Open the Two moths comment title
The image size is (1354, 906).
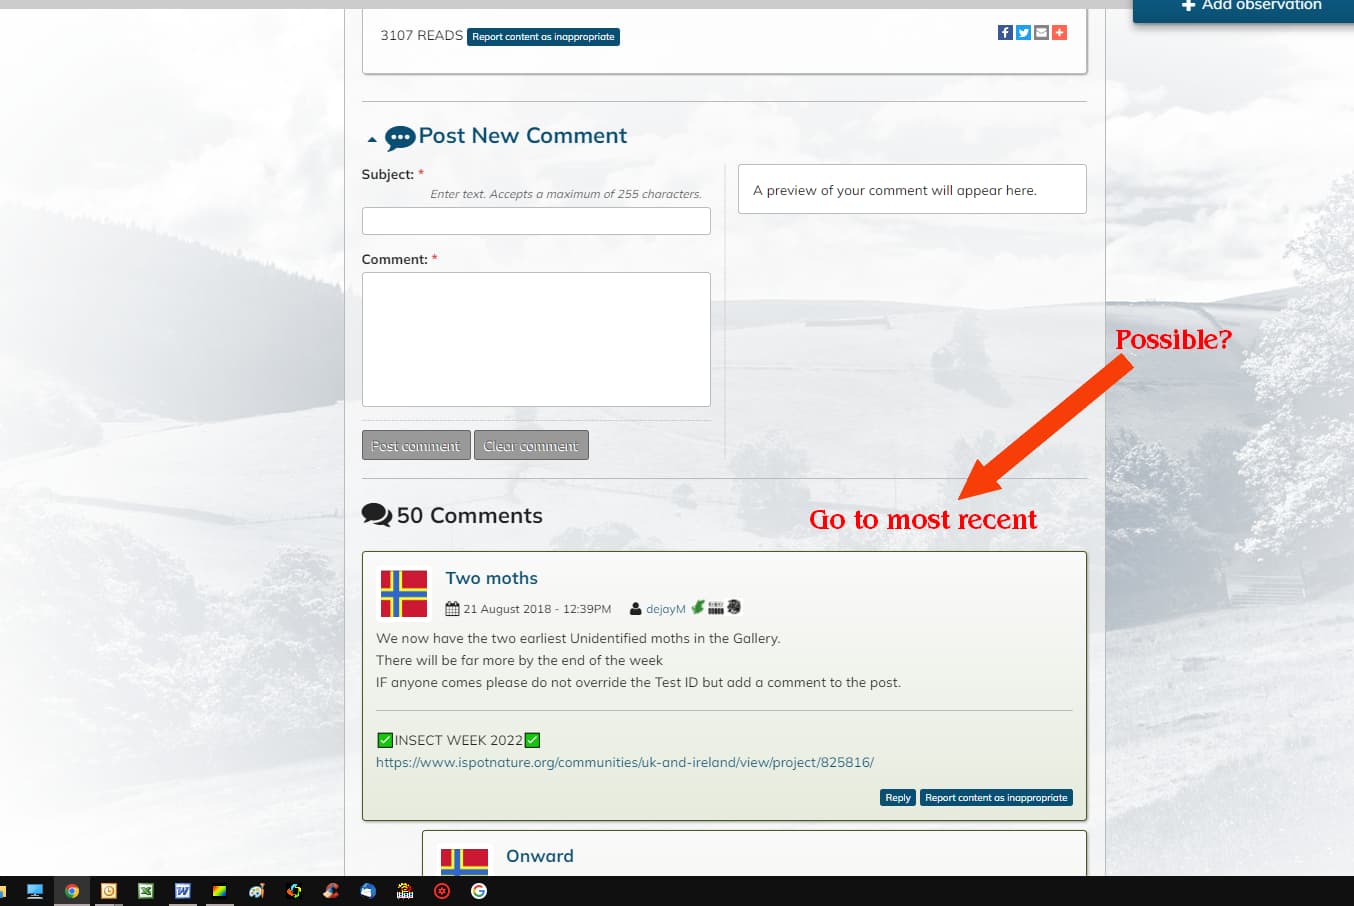tap(491, 578)
